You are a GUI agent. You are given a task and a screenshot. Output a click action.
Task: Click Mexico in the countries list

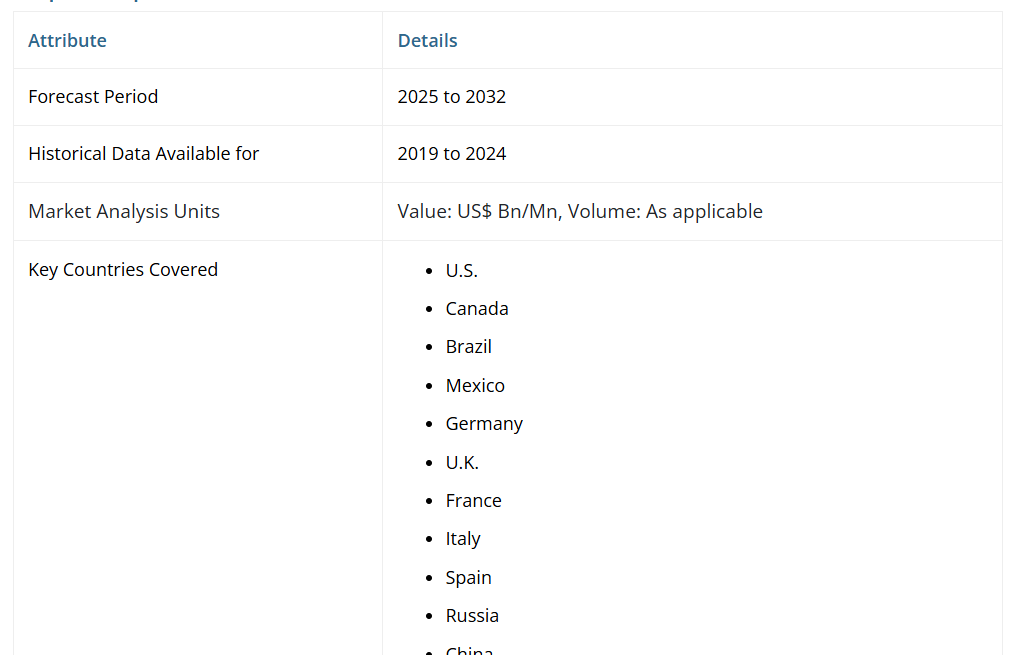point(475,386)
